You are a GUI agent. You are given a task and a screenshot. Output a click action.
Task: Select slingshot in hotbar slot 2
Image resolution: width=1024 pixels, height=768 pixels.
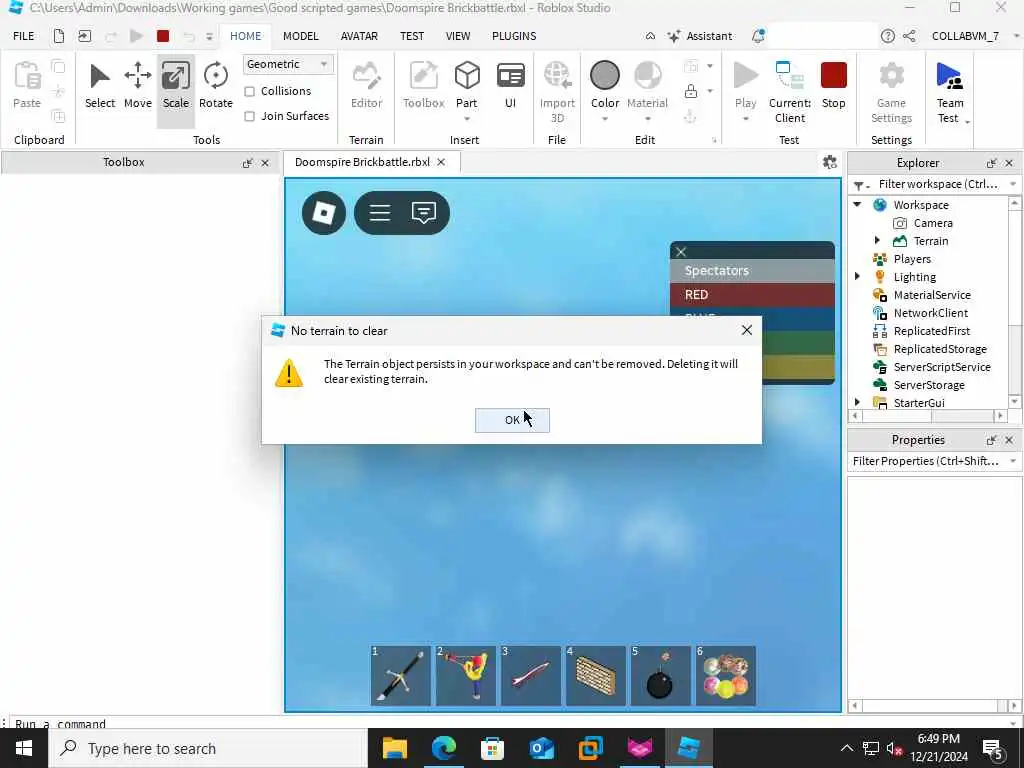tap(466, 676)
